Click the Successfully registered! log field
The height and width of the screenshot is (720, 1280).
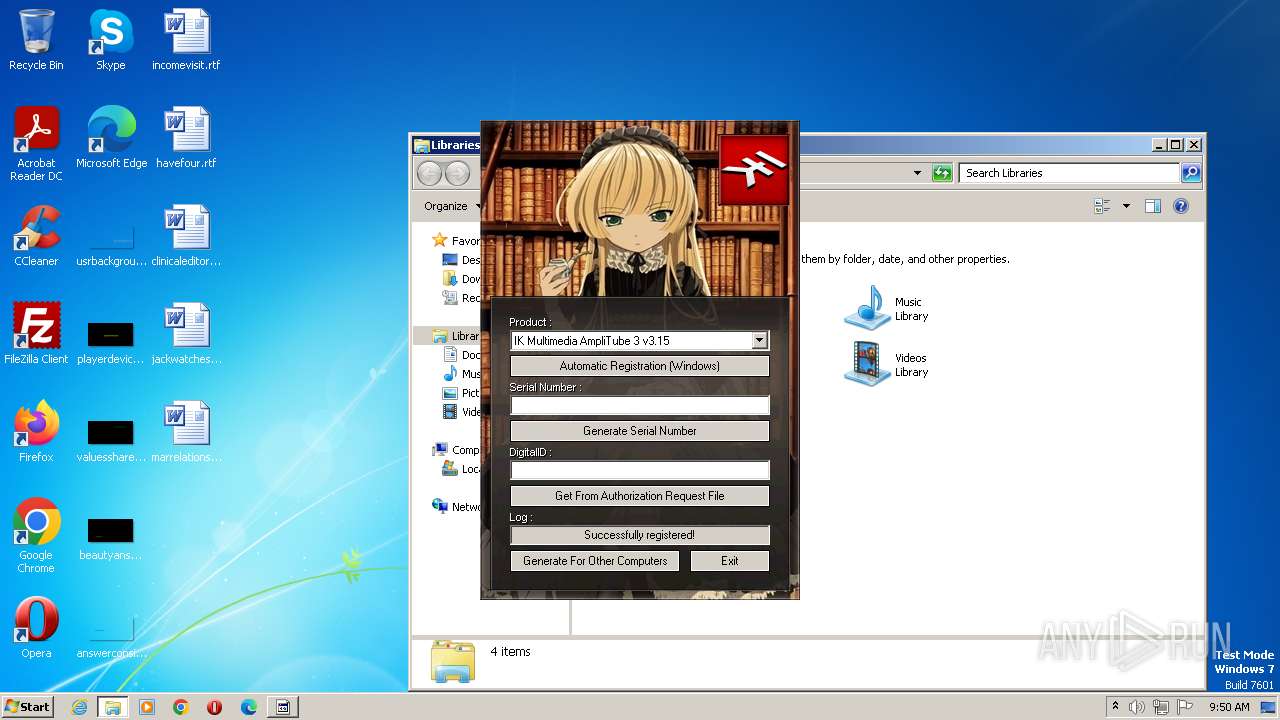coord(640,535)
